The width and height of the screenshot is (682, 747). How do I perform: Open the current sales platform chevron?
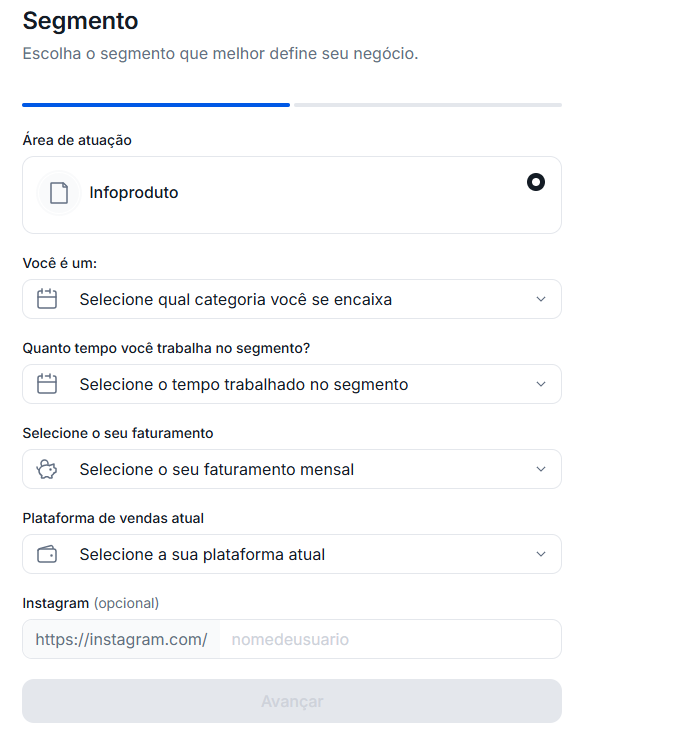[541, 554]
